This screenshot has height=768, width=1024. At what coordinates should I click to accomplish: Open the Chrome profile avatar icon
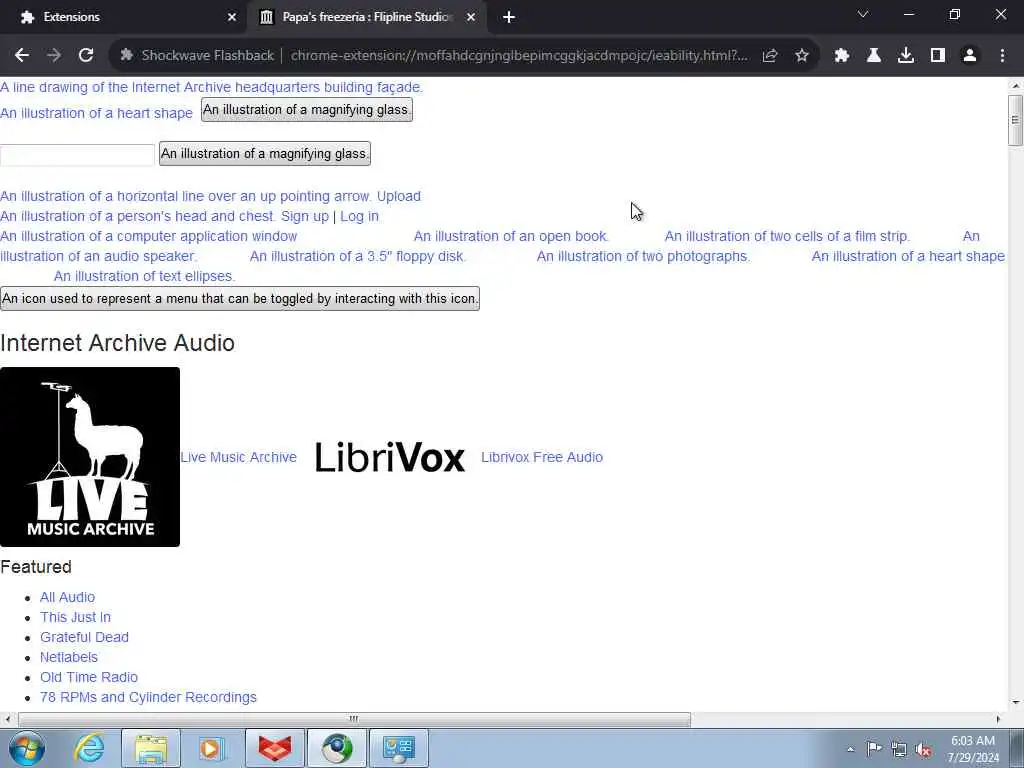coord(970,56)
